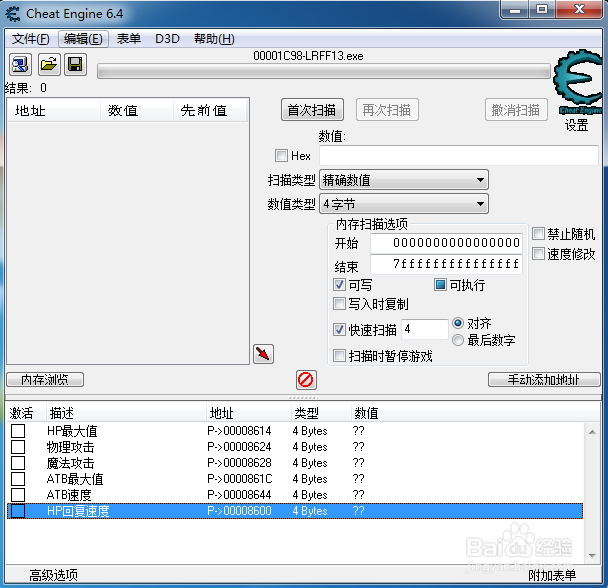Screen dimensions: 608x588
Task: Click the 地址 column header in results
Action: [54, 110]
